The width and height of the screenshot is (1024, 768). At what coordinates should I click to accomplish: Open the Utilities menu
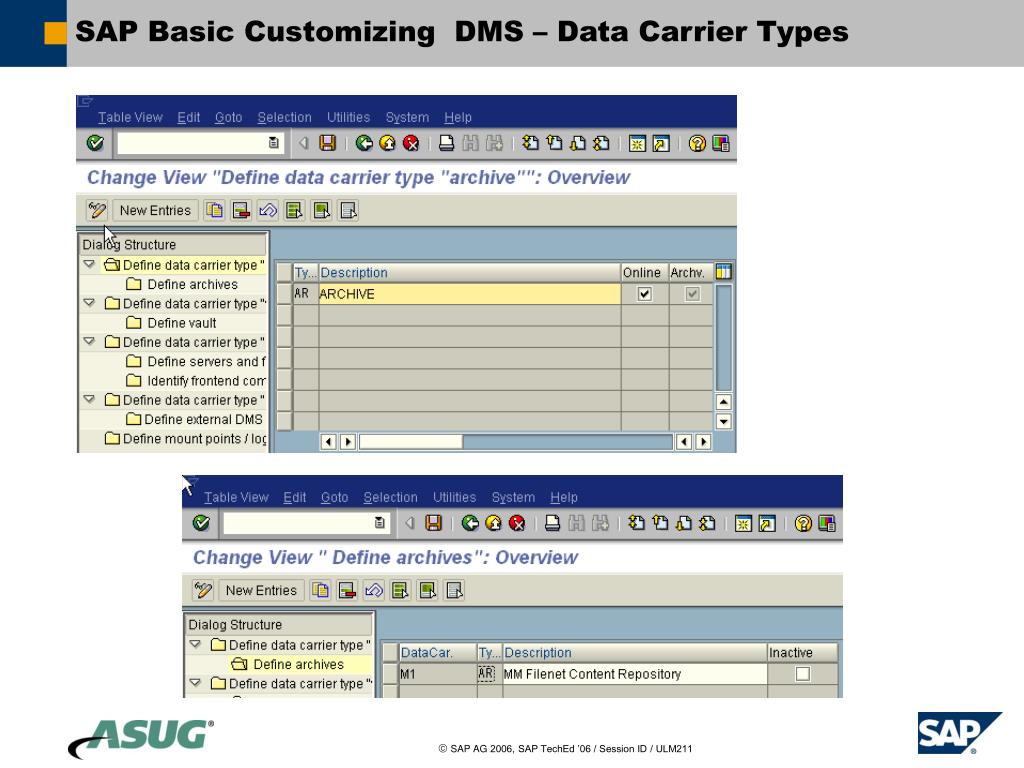pyautogui.click(x=348, y=117)
